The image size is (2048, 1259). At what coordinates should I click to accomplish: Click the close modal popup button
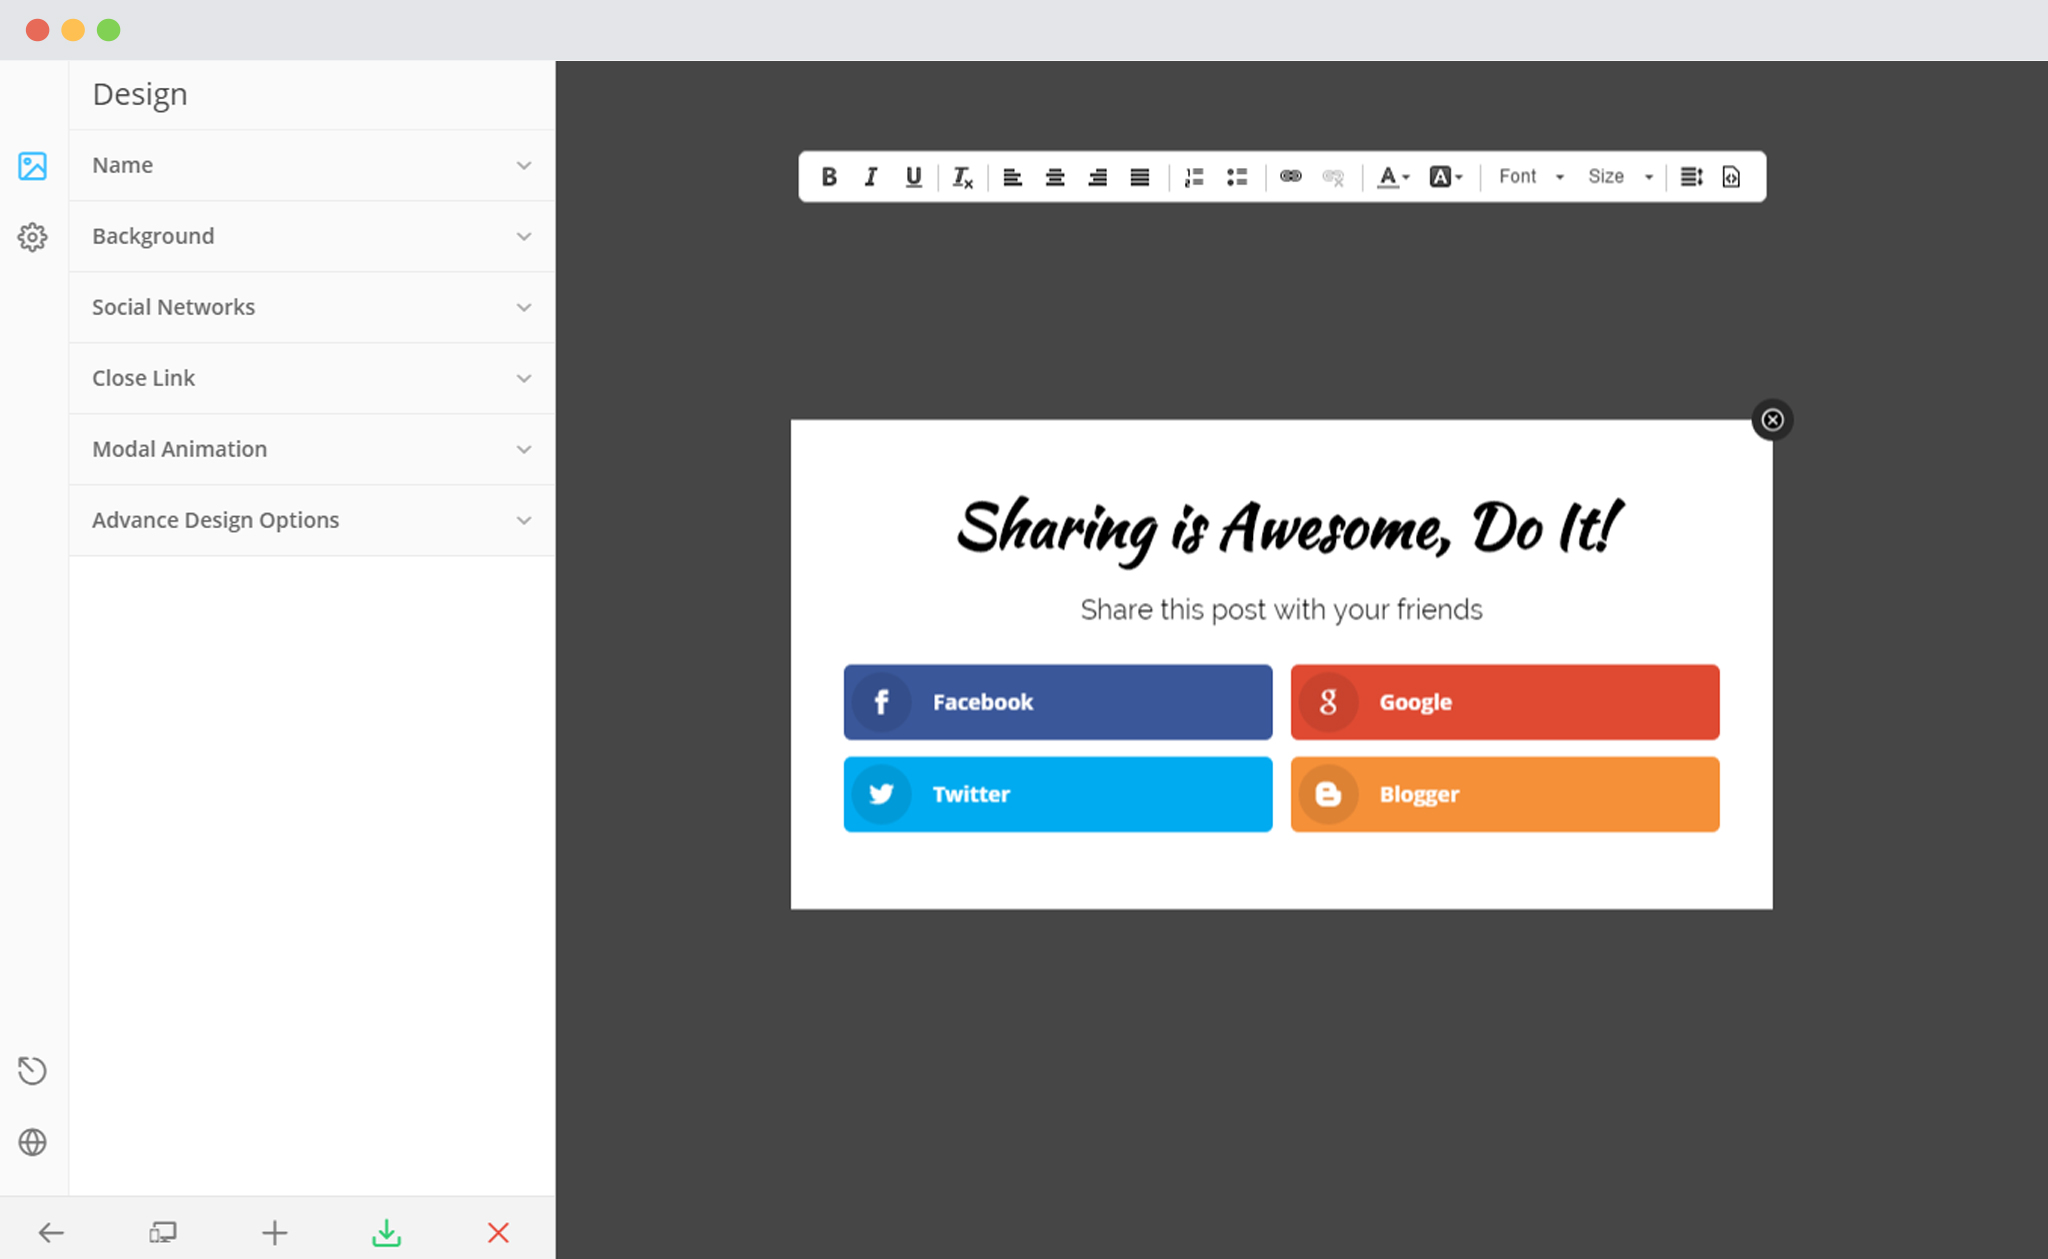coord(1773,420)
